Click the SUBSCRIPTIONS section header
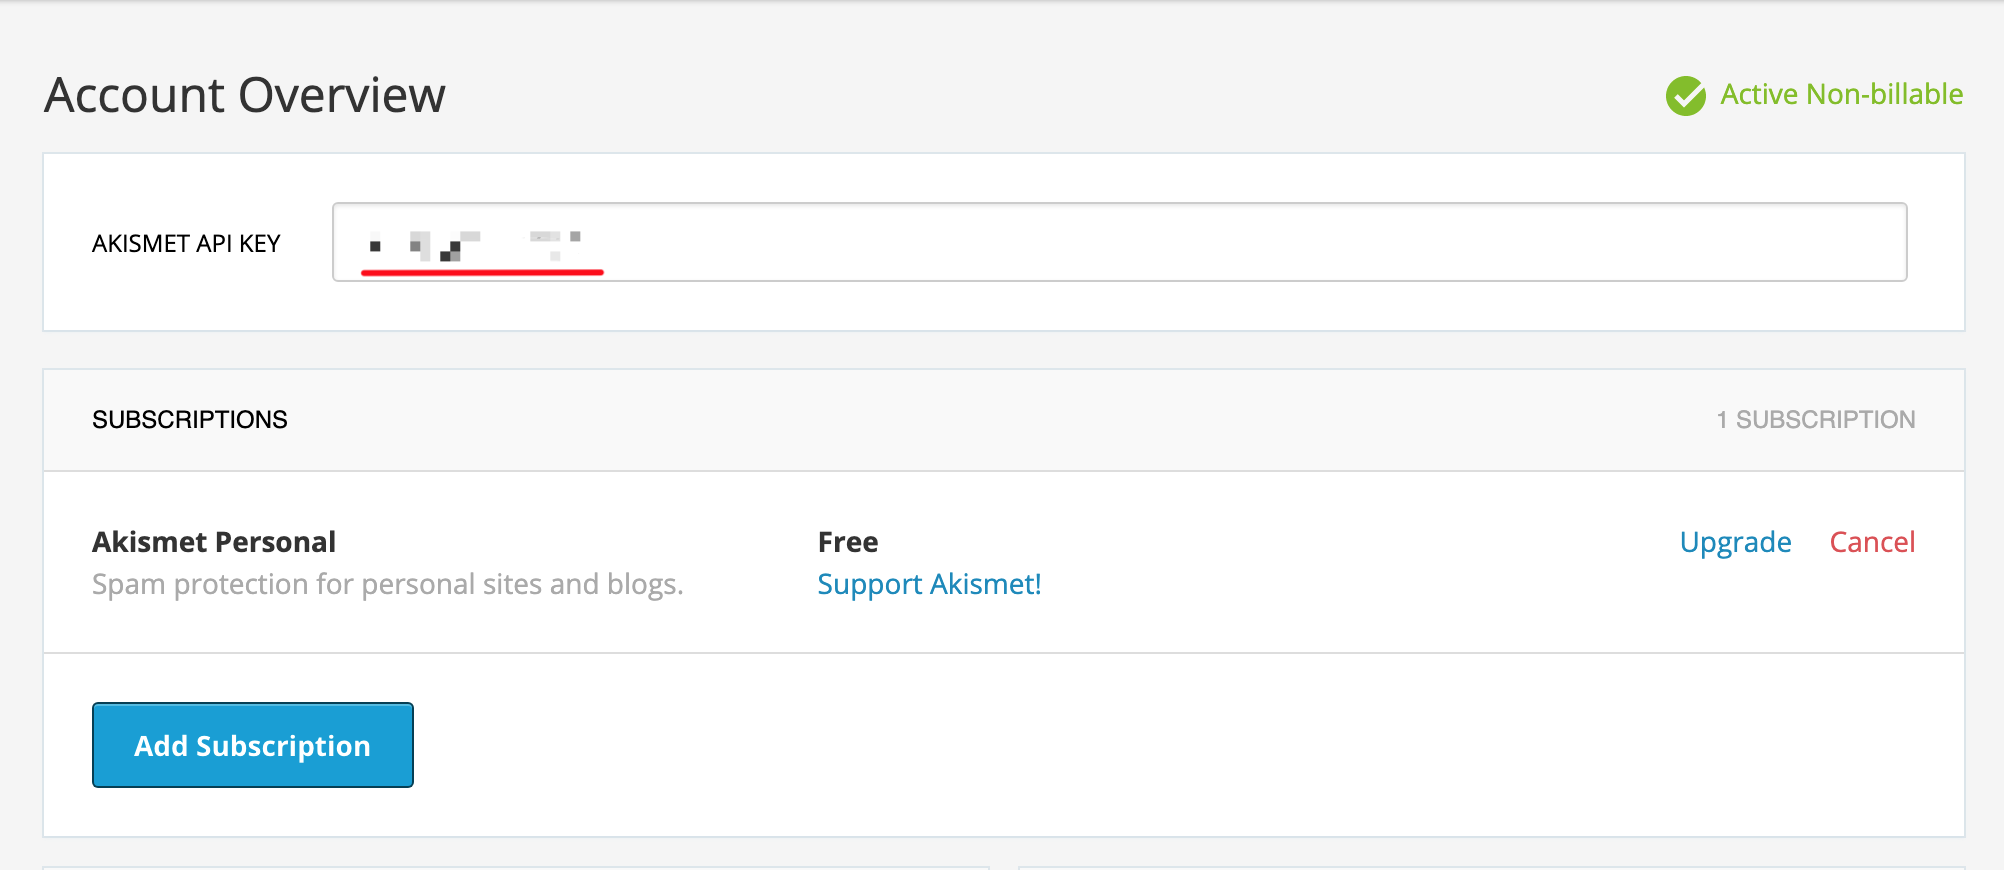Image resolution: width=2004 pixels, height=870 pixels. 190,420
